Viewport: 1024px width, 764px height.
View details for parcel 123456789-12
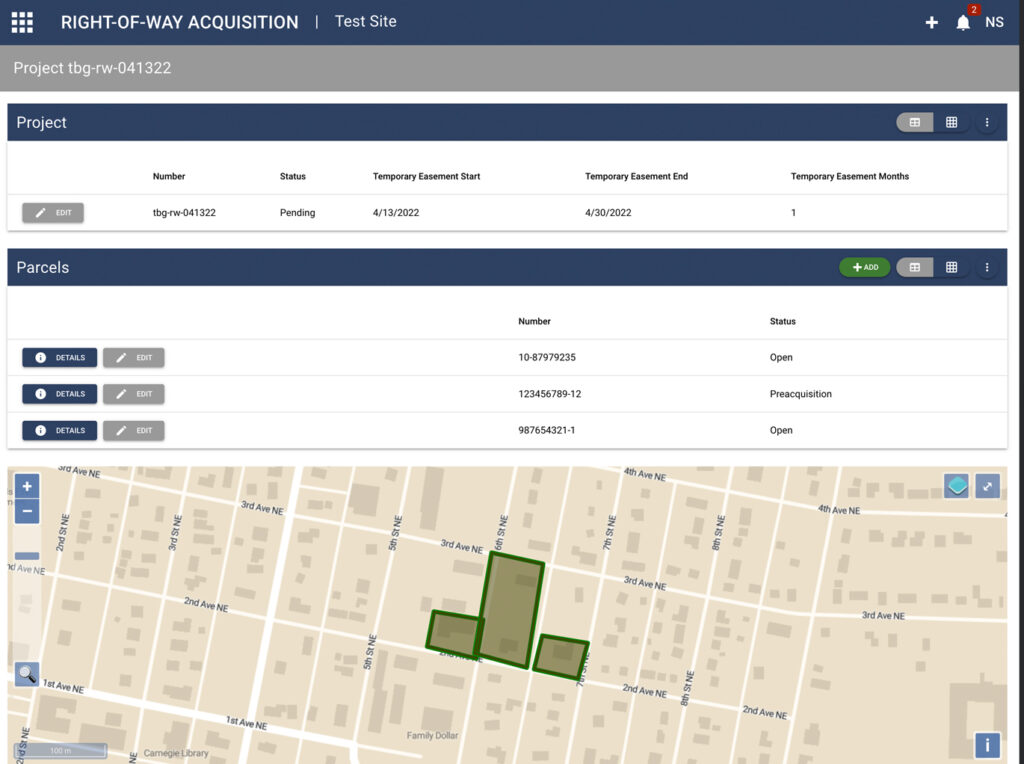click(59, 393)
